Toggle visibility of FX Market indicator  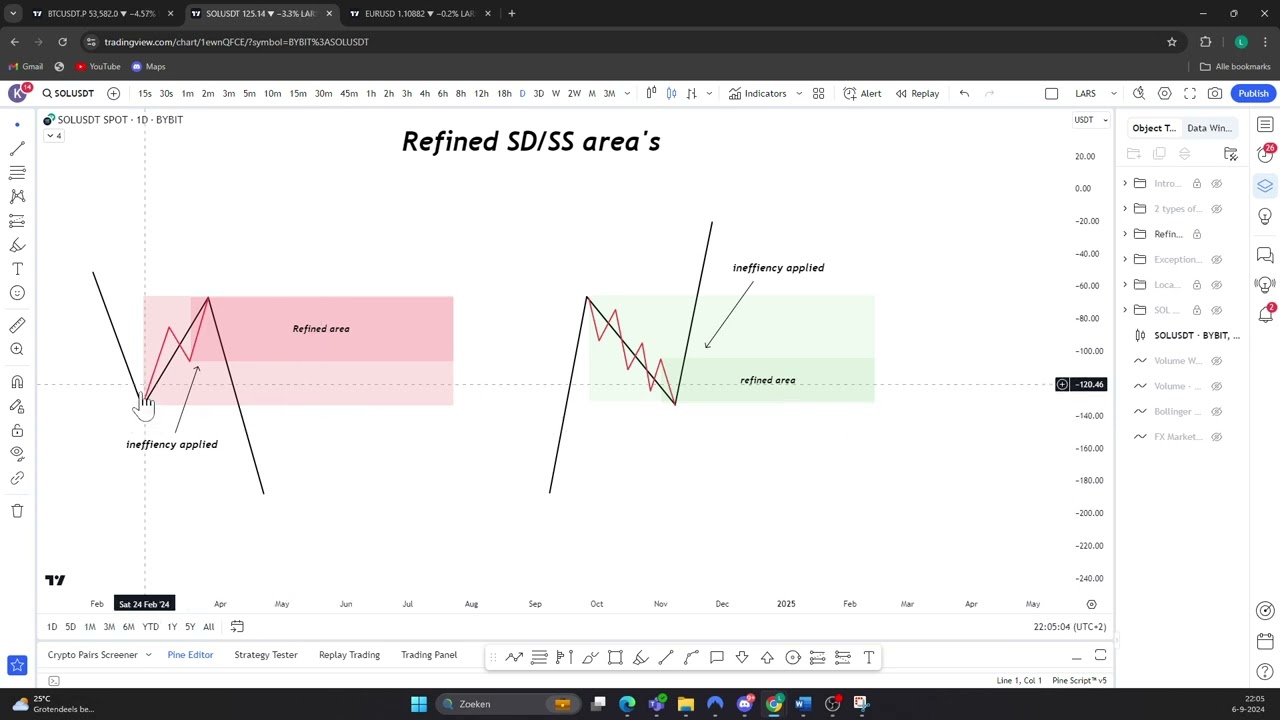click(x=1217, y=436)
